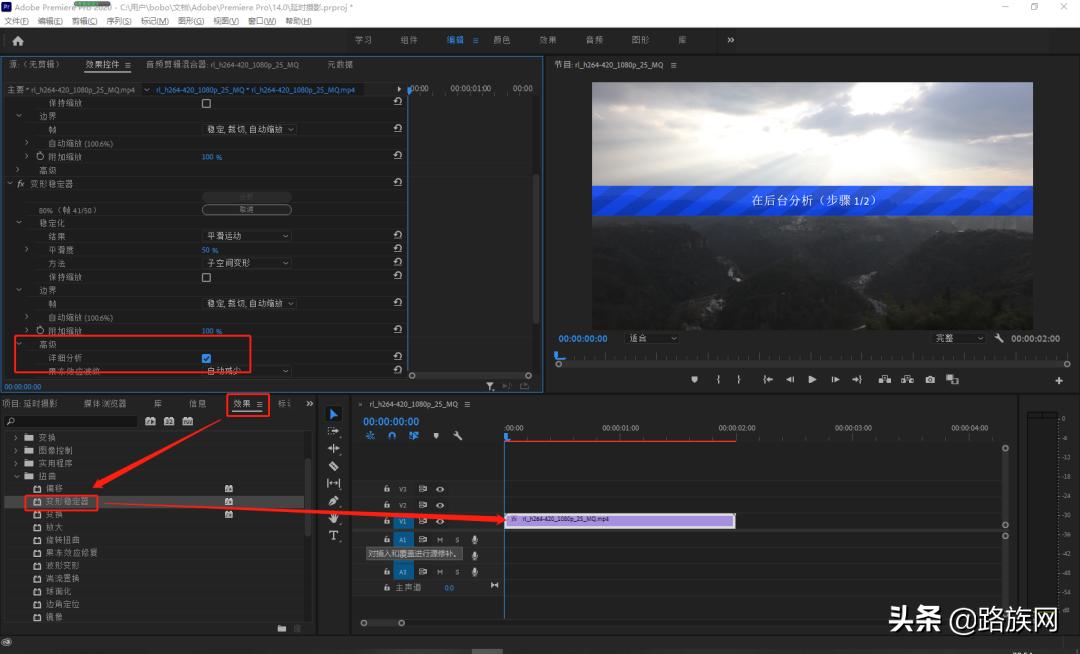Screen dimensions: 1080x654
Task: Select the Snap magnet icon in timeline
Action: [392, 435]
